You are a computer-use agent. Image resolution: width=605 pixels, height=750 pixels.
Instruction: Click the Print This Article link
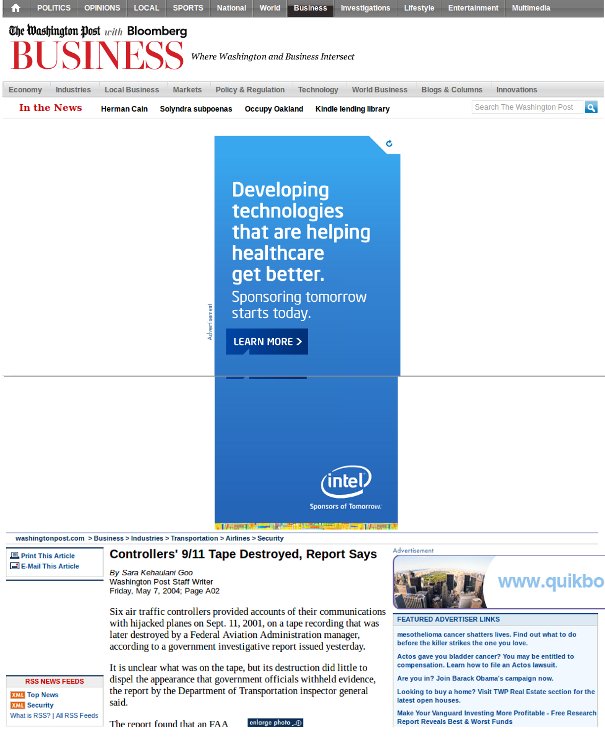click(48, 556)
